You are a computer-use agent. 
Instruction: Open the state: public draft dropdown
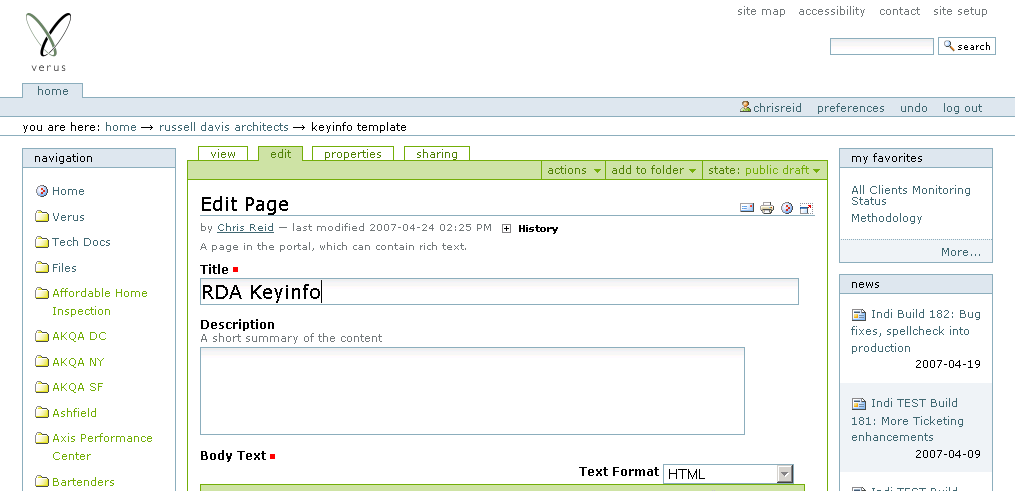pyautogui.click(x=764, y=170)
